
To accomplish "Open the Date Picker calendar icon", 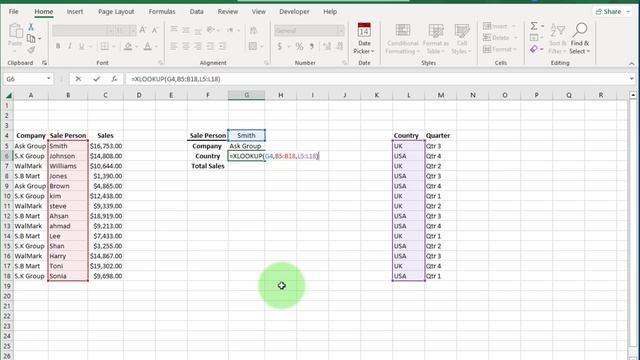I will 364,31.
